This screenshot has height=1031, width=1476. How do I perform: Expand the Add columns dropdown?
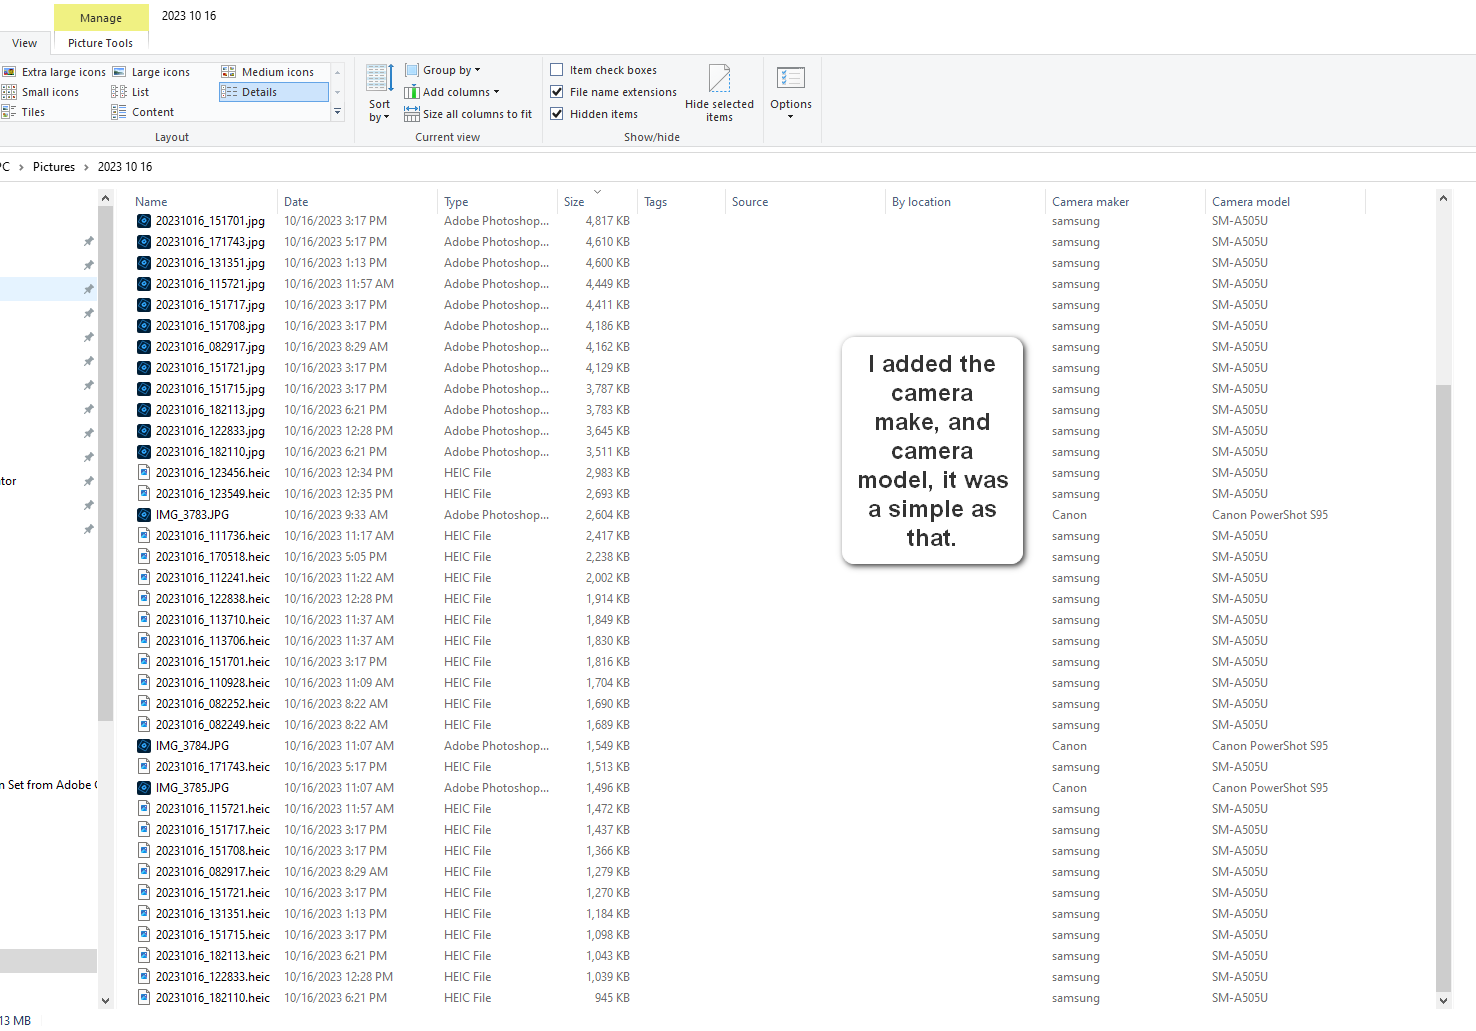point(455,91)
